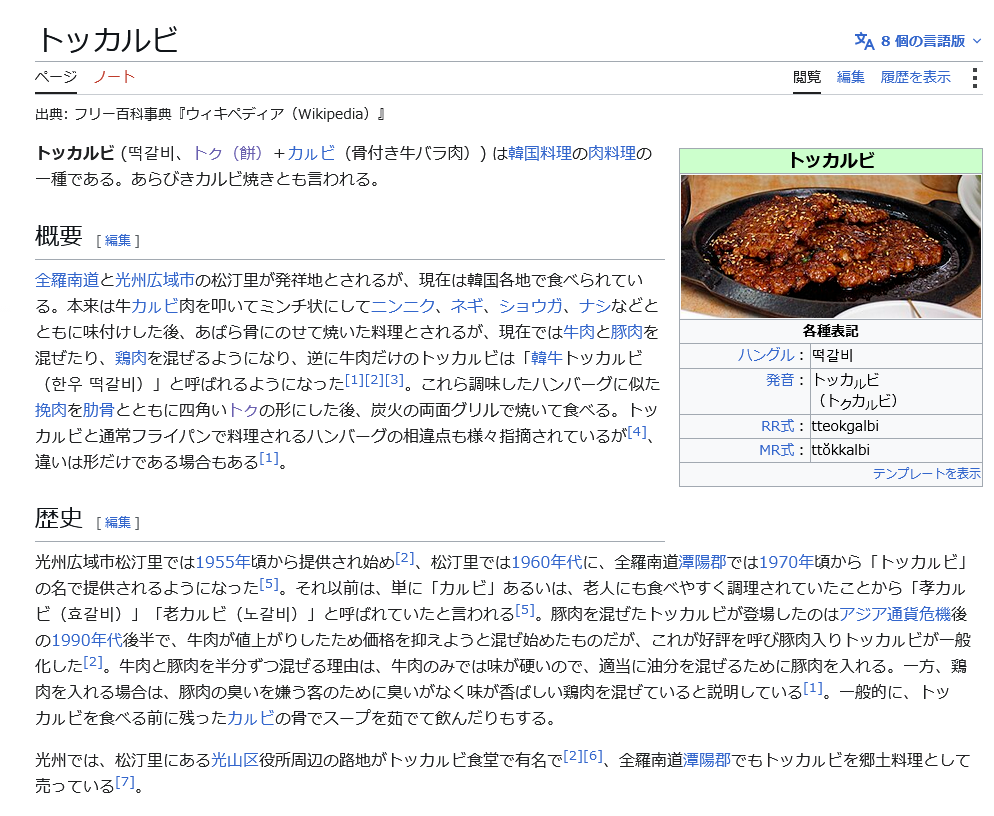Switch to the ノート tab
Image resolution: width=994 pixels, height=816 pixels.
coord(114,77)
